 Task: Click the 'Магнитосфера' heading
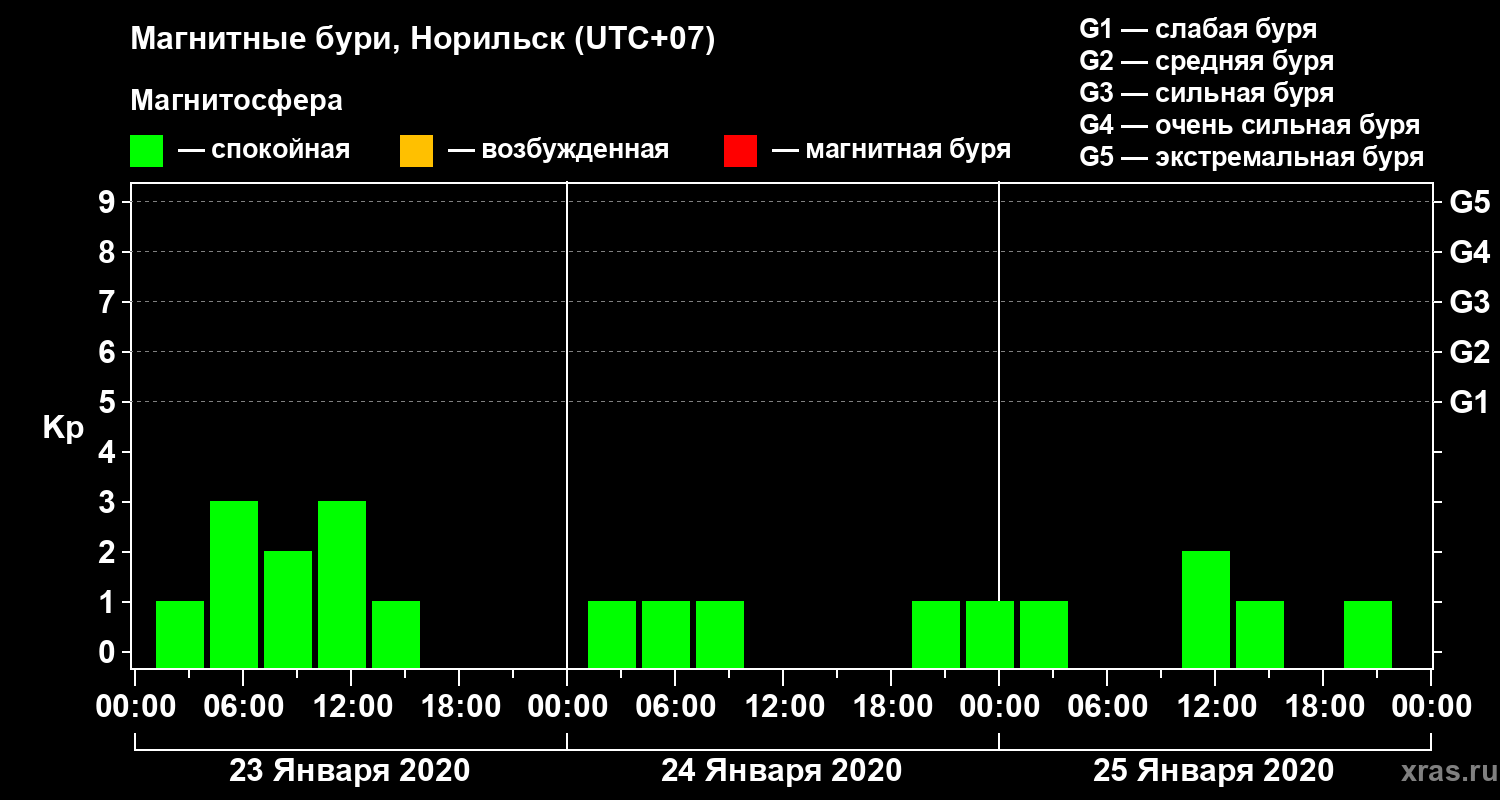(x=237, y=101)
